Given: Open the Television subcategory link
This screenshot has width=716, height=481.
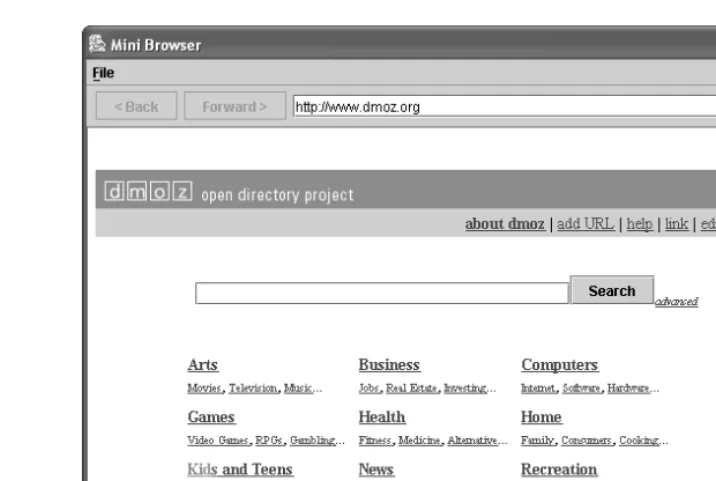Looking at the screenshot, I should [x=253, y=388].
